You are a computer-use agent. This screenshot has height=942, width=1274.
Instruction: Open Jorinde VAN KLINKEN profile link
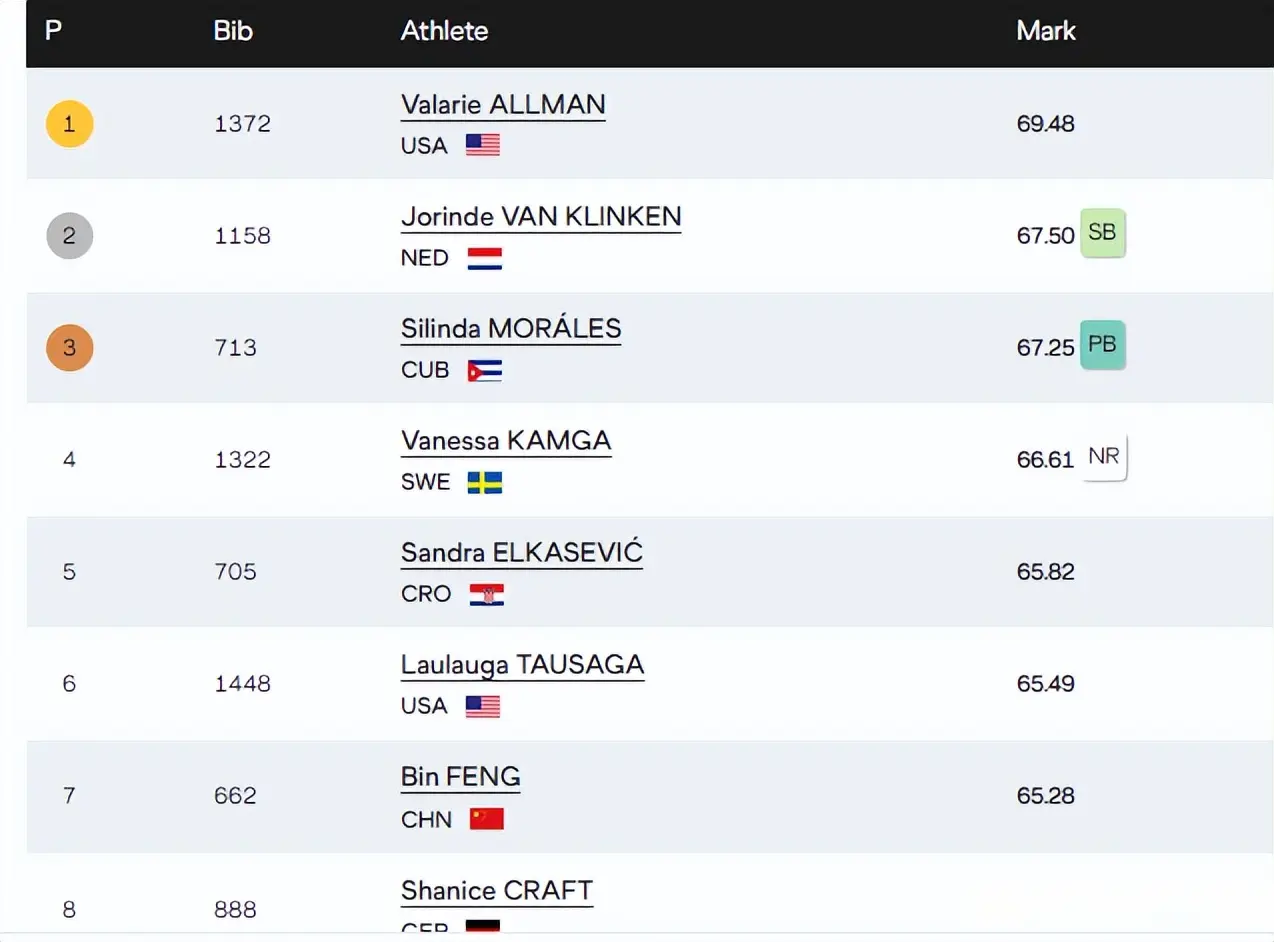[x=541, y=217]
